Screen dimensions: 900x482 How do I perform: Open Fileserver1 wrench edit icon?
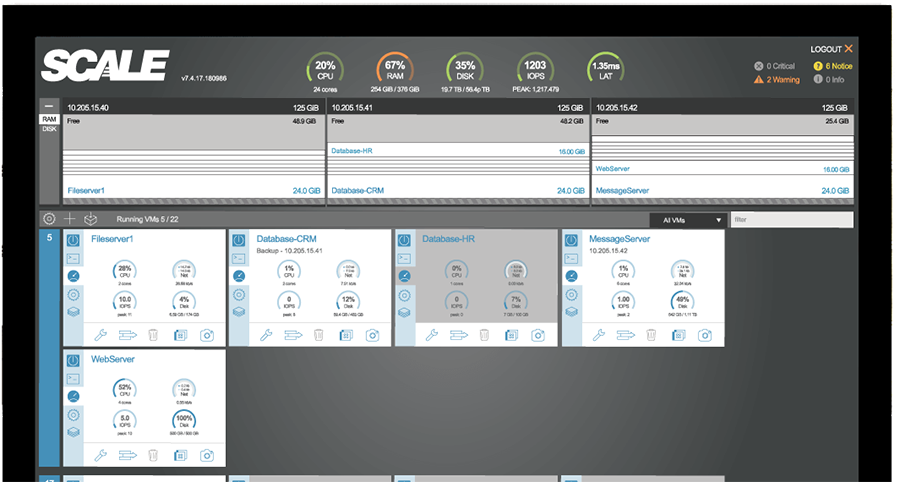100,335
